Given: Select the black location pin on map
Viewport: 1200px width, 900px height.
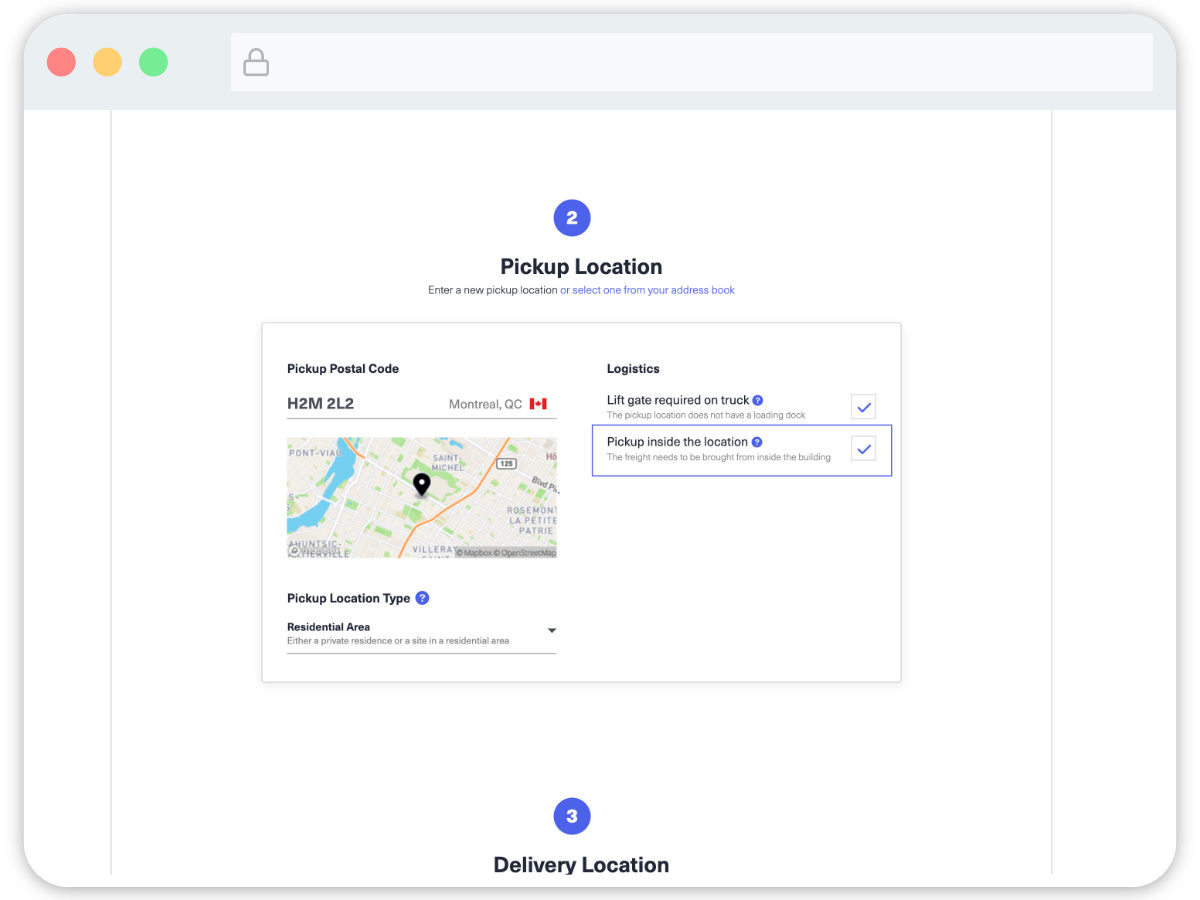Looking at the screenshot, I should coord(422,485).
